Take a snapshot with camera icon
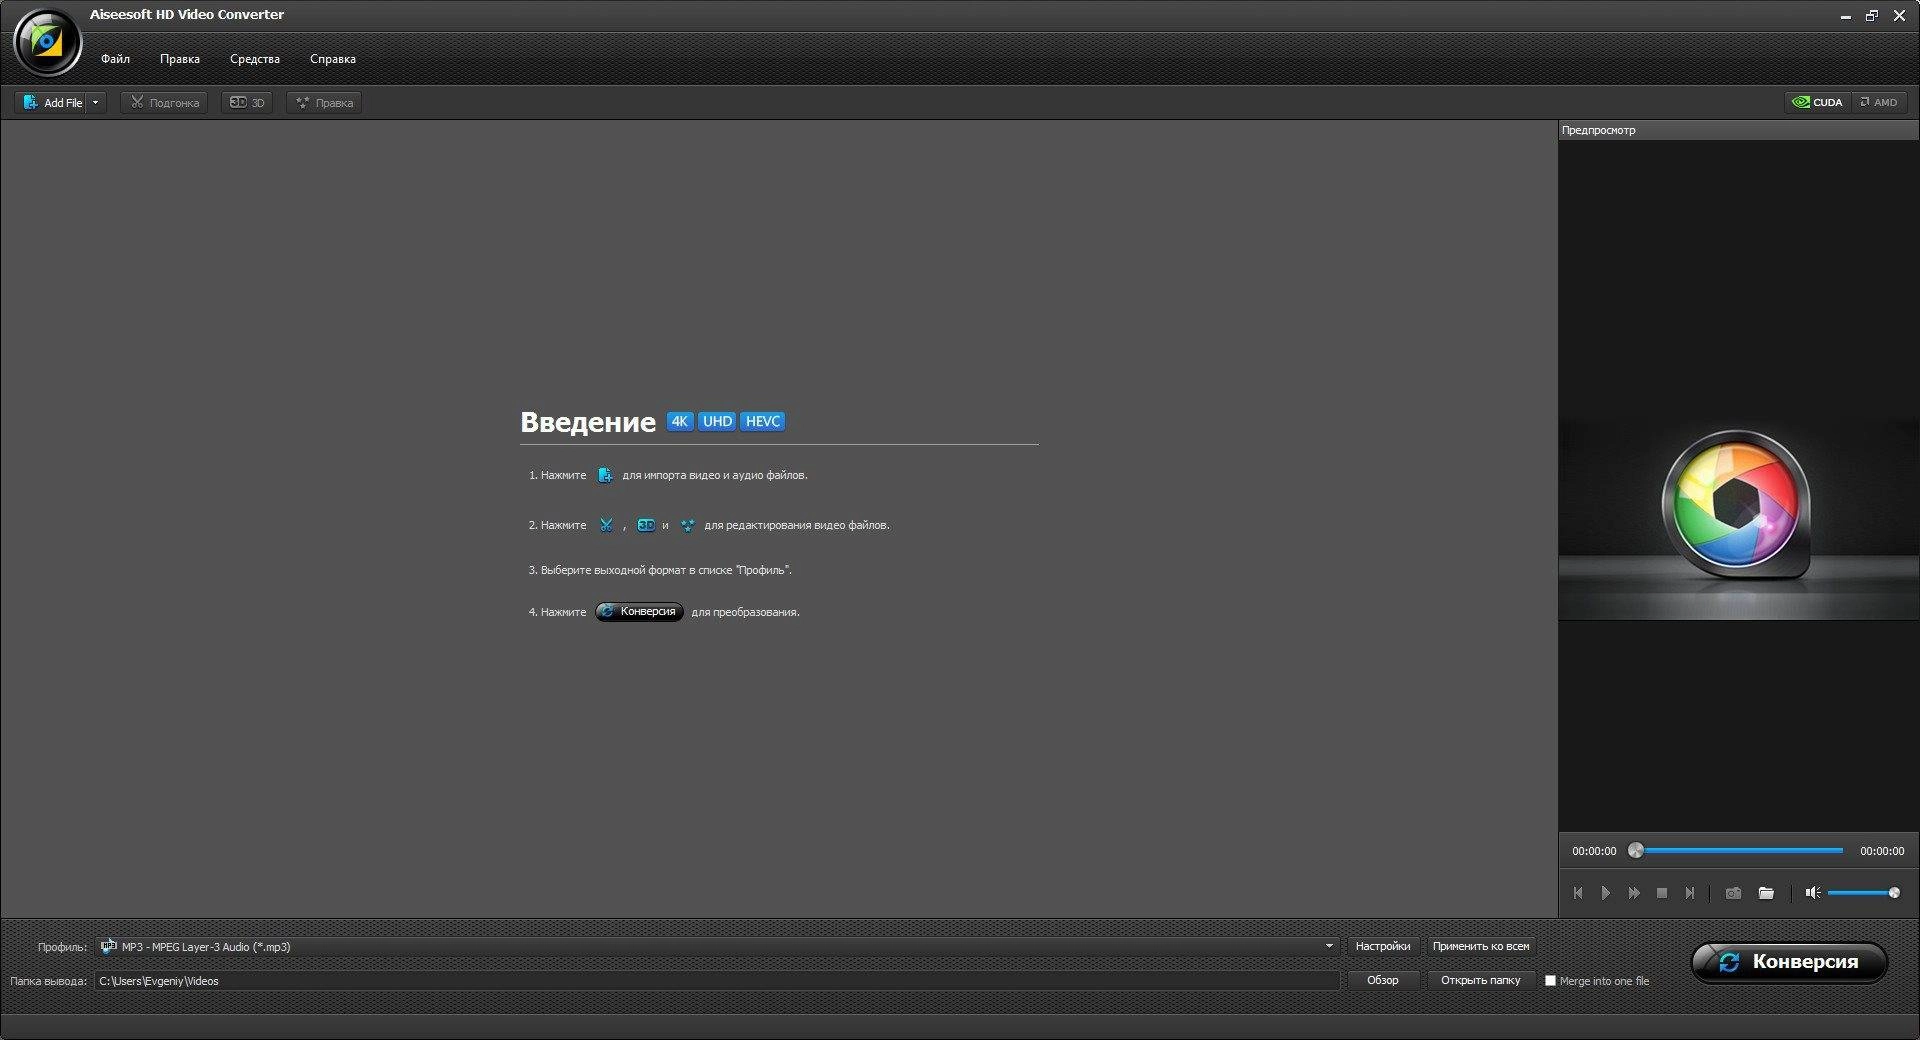Image resolution: width=1920 pixels, height=1040 pixels. tap(1733, 893)
